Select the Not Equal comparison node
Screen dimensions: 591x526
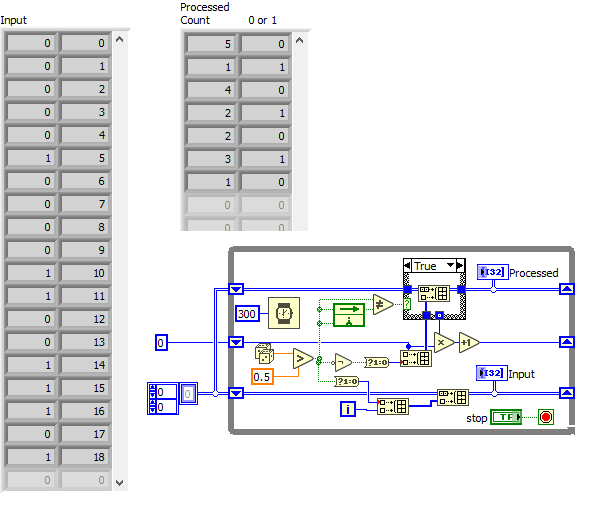click(x=383, y=304)
